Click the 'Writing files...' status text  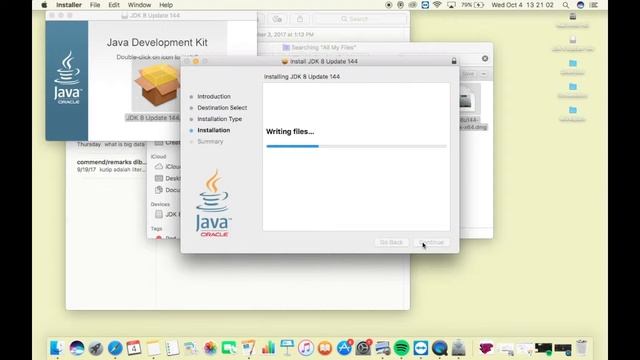[x=290, y=131]
